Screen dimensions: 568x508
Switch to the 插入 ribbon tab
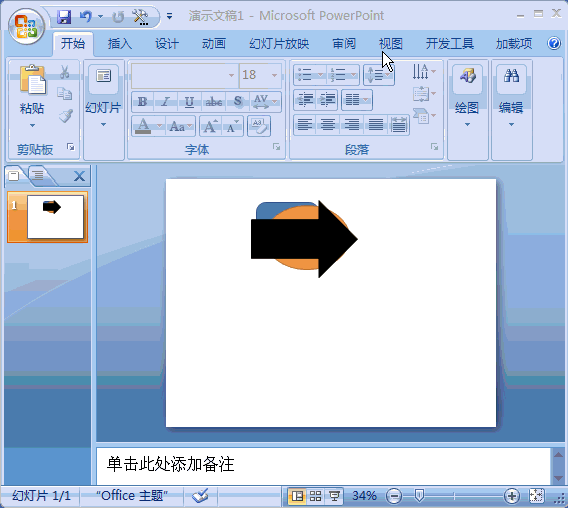[x=120, y=44]
